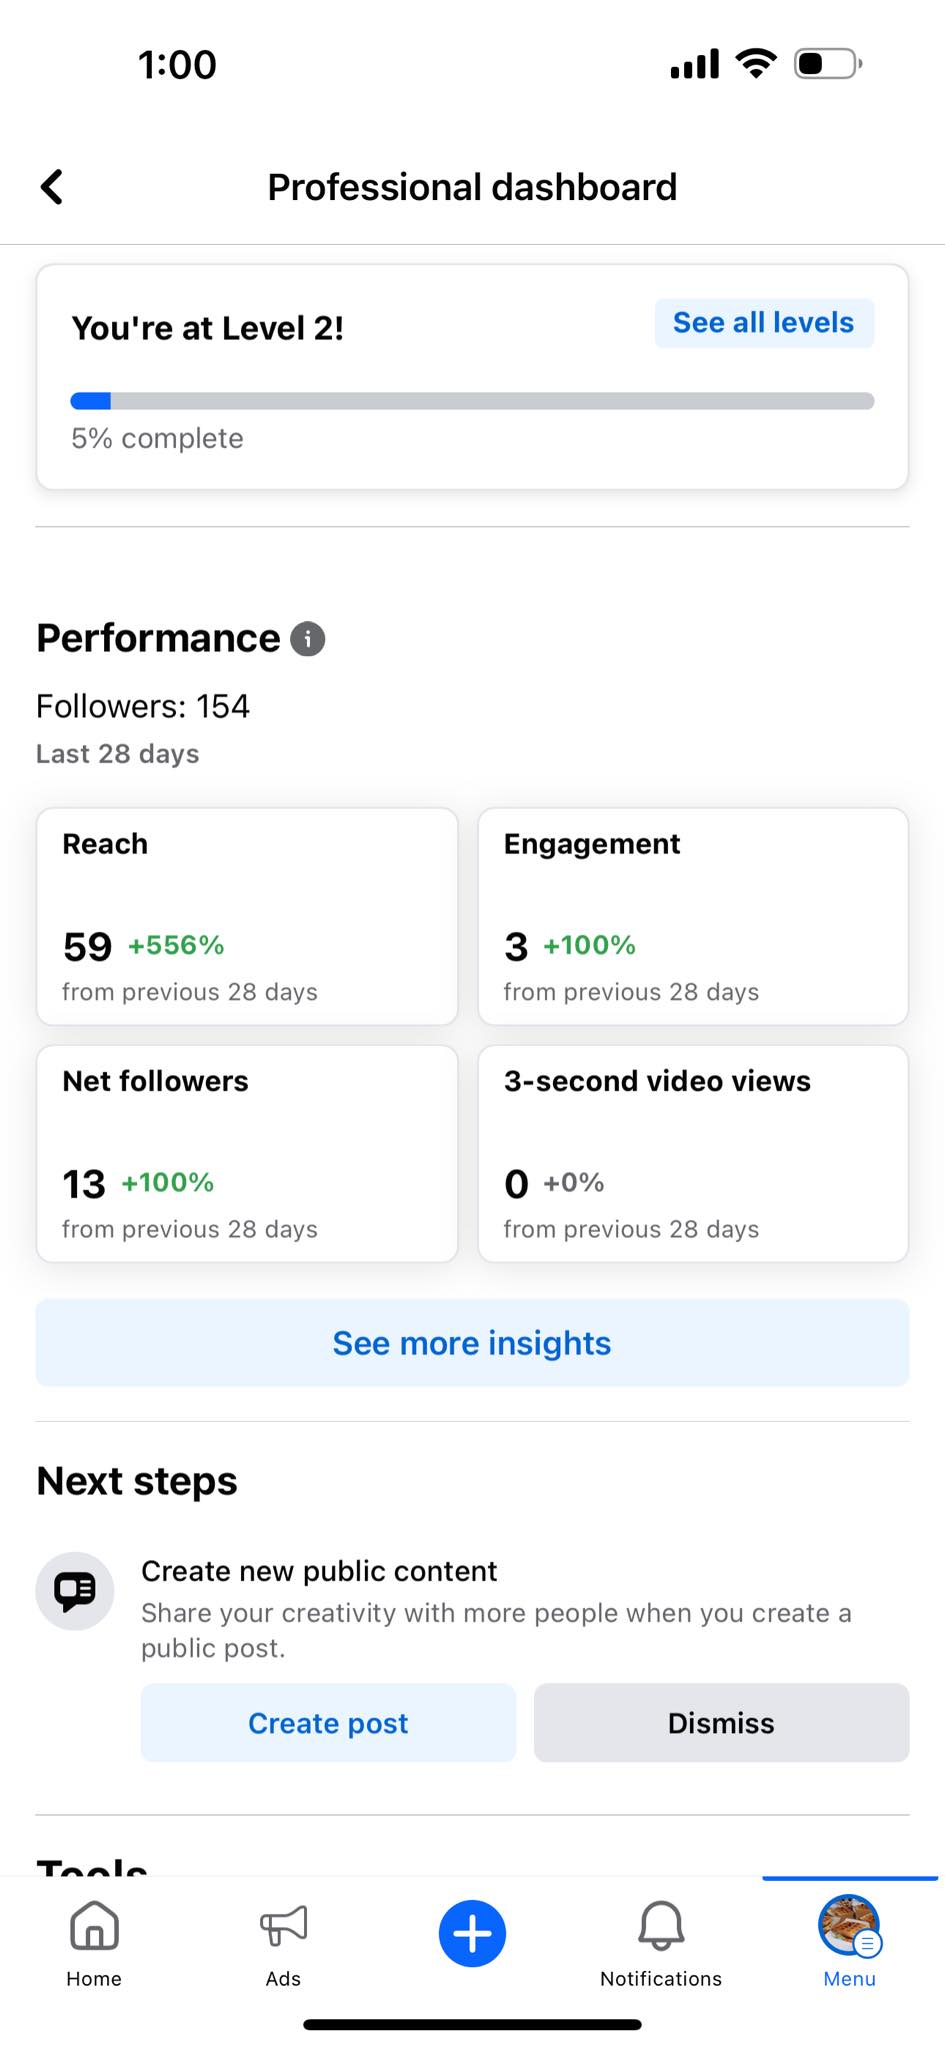Click See all levels button
Screen dimensions: 945x2048
point(764,323)
